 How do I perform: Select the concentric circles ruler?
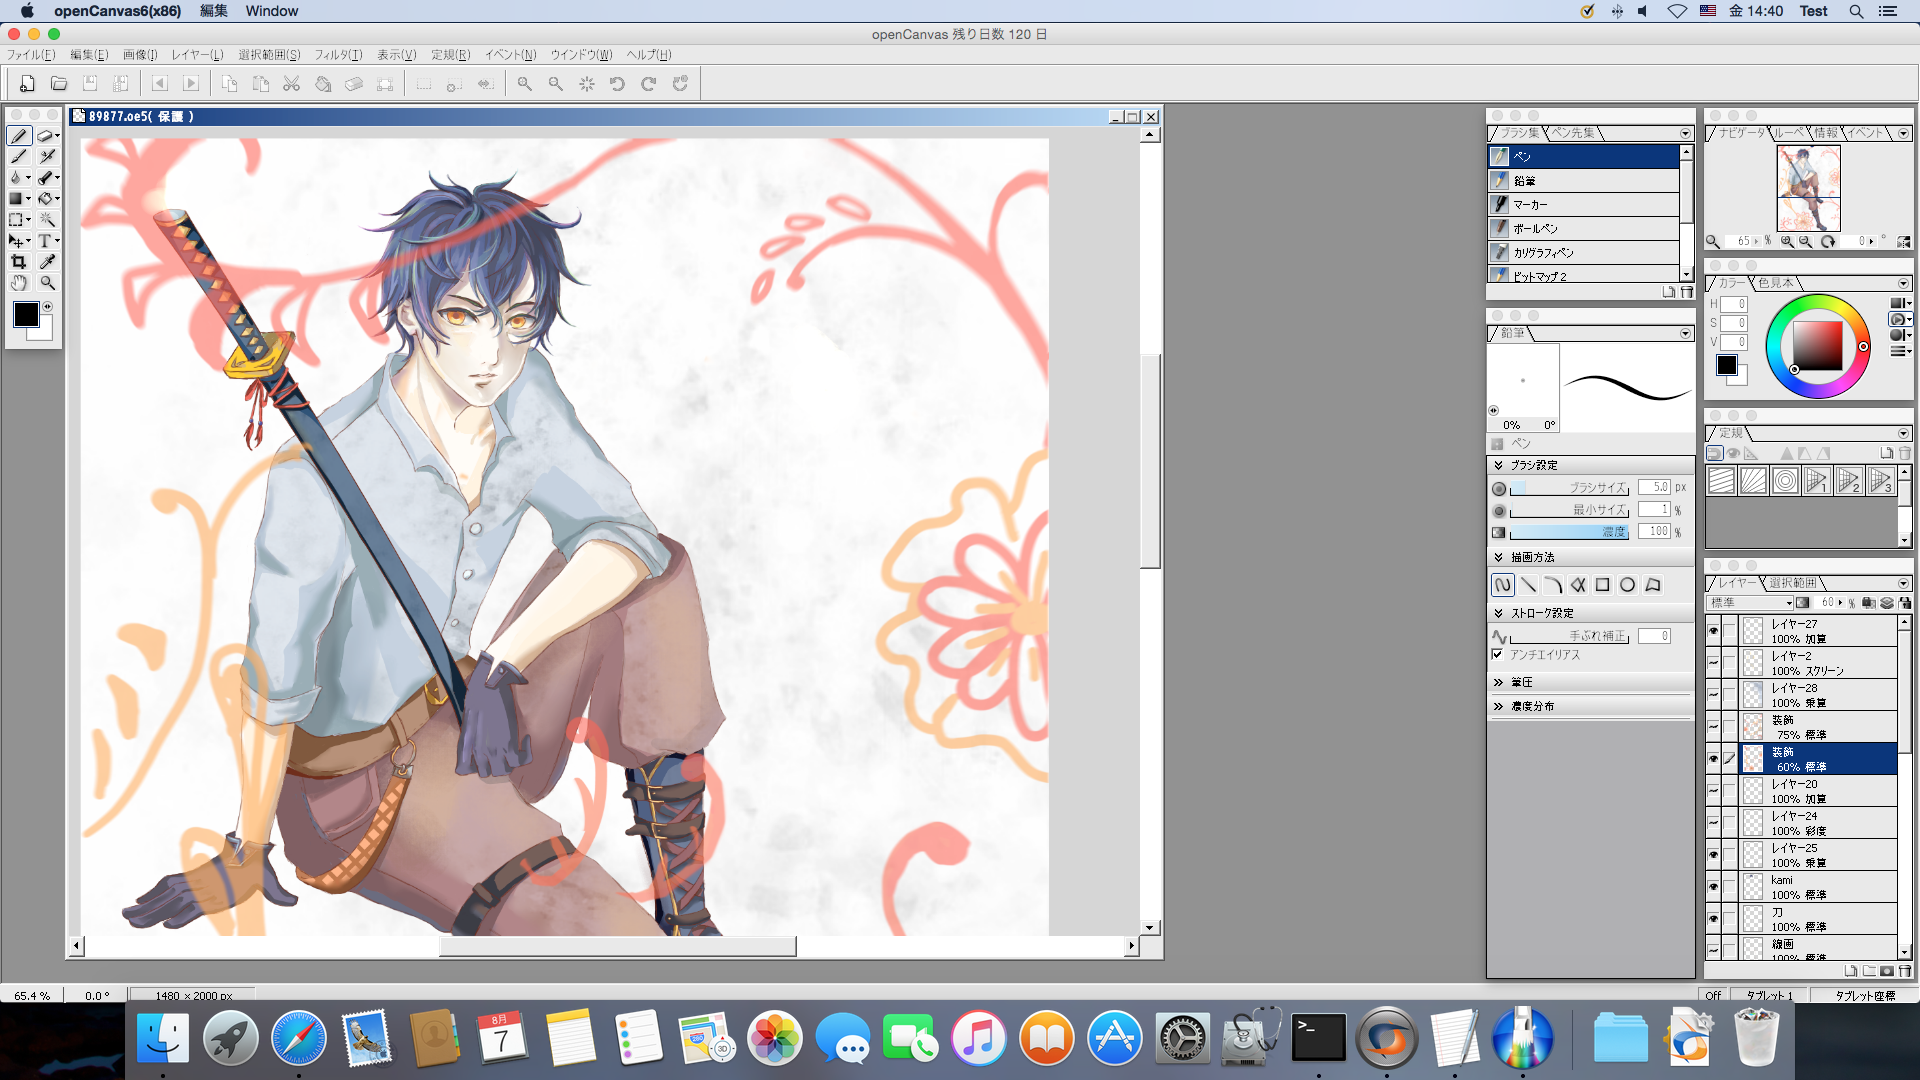[1785, 481]
